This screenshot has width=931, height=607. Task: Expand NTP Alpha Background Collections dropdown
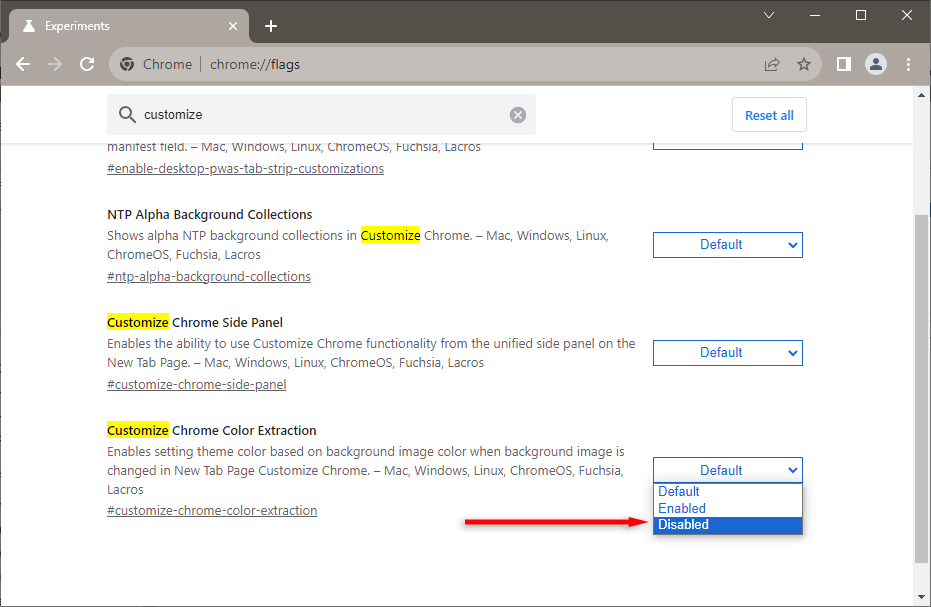click(x=727, y=245)
